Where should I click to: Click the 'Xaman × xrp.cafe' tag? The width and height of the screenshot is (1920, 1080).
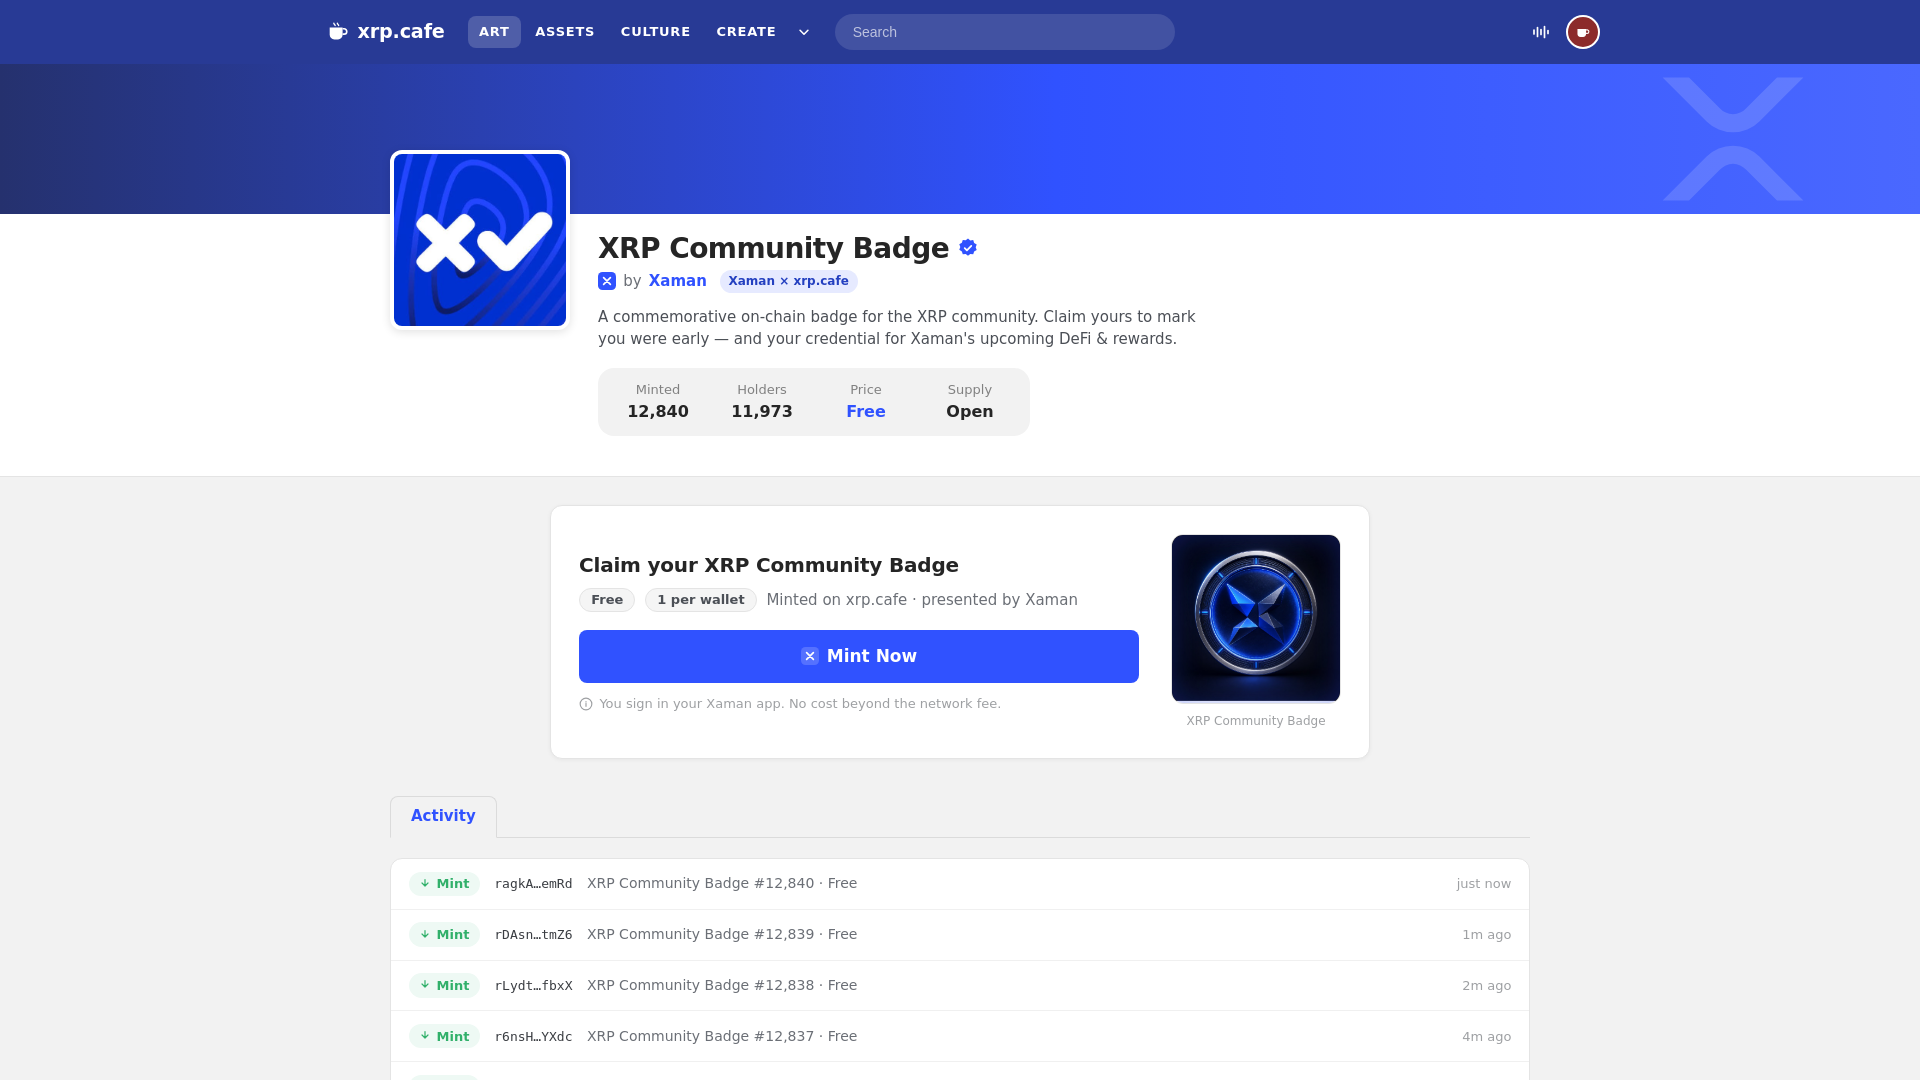788,281
